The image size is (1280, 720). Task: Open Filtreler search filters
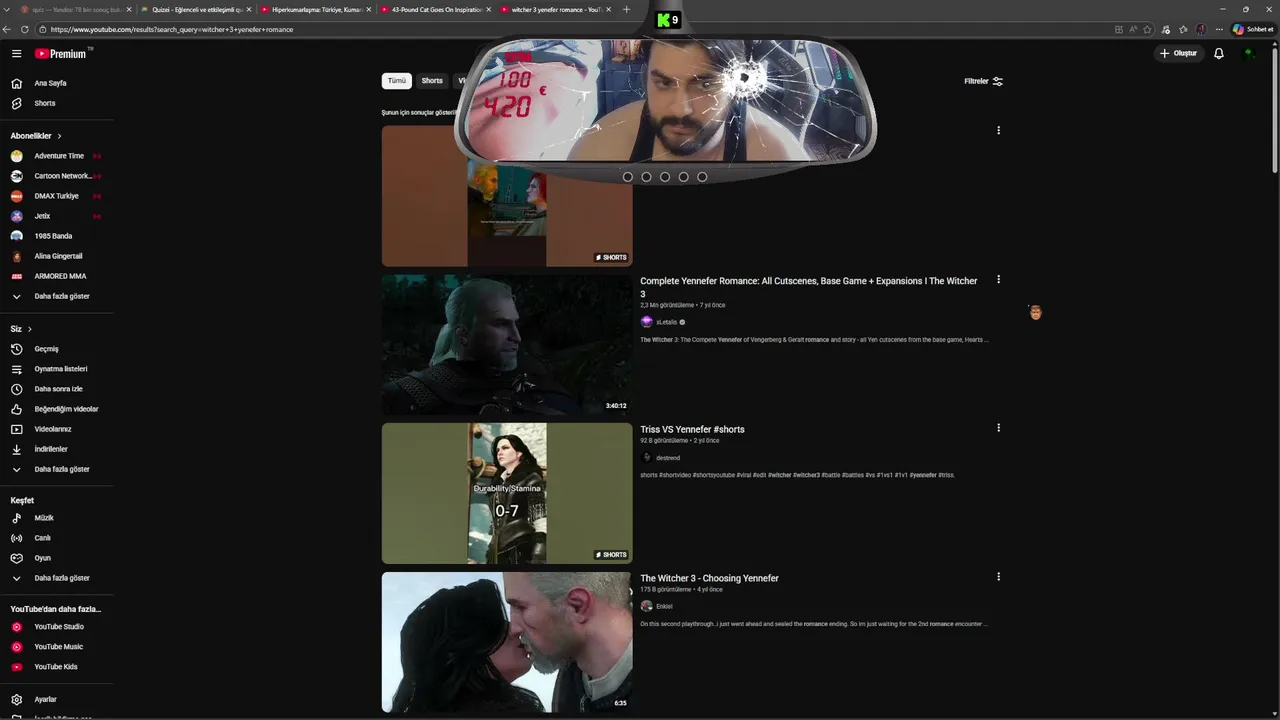(983, 81)
